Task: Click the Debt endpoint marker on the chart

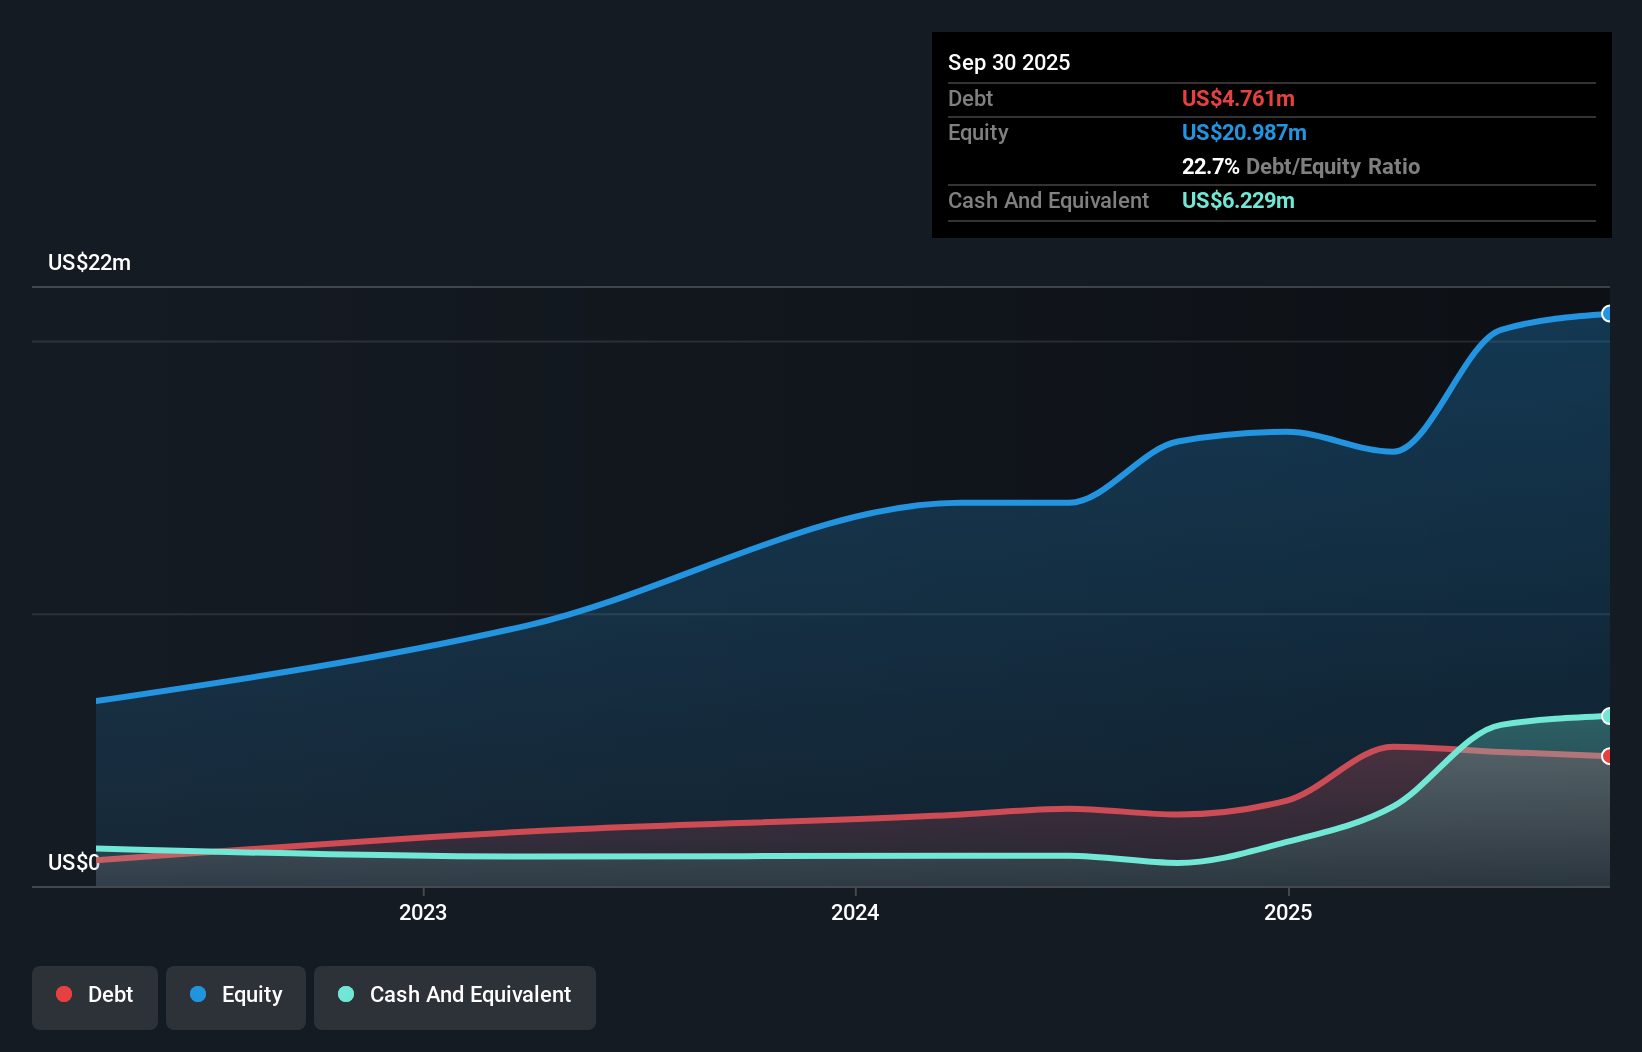Action: (x=1607, y=757)
